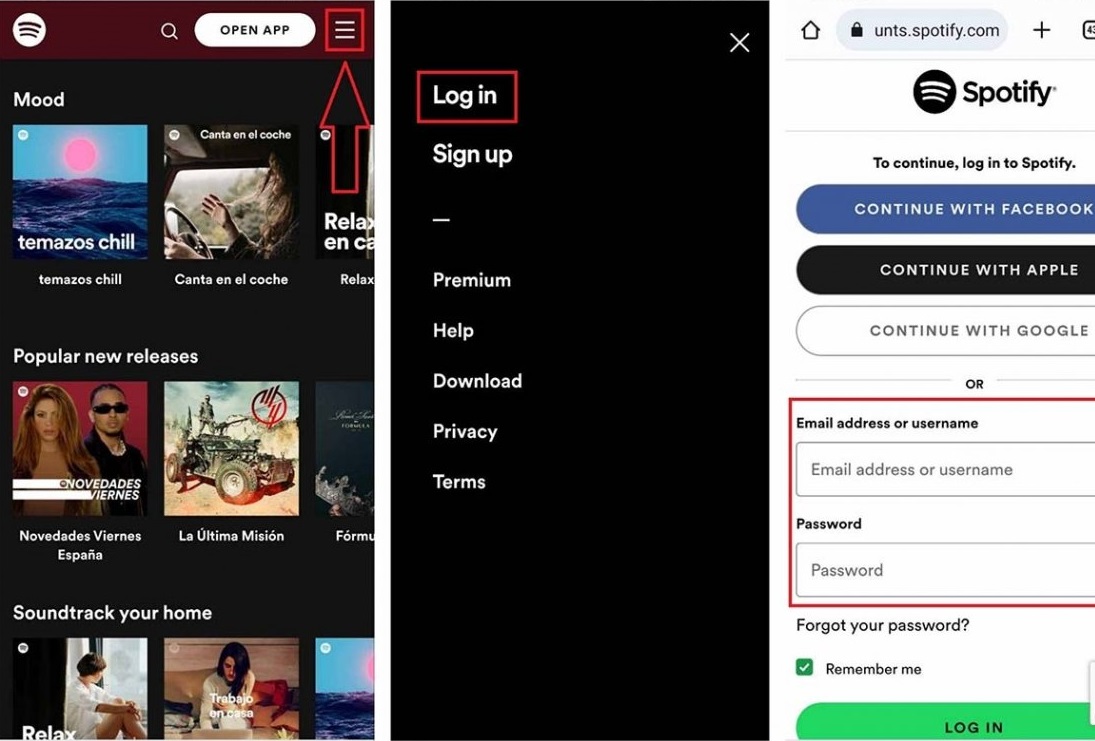Click the OPEN APP button
This screenshot has width=1095, height=741.
coord(255,30)
